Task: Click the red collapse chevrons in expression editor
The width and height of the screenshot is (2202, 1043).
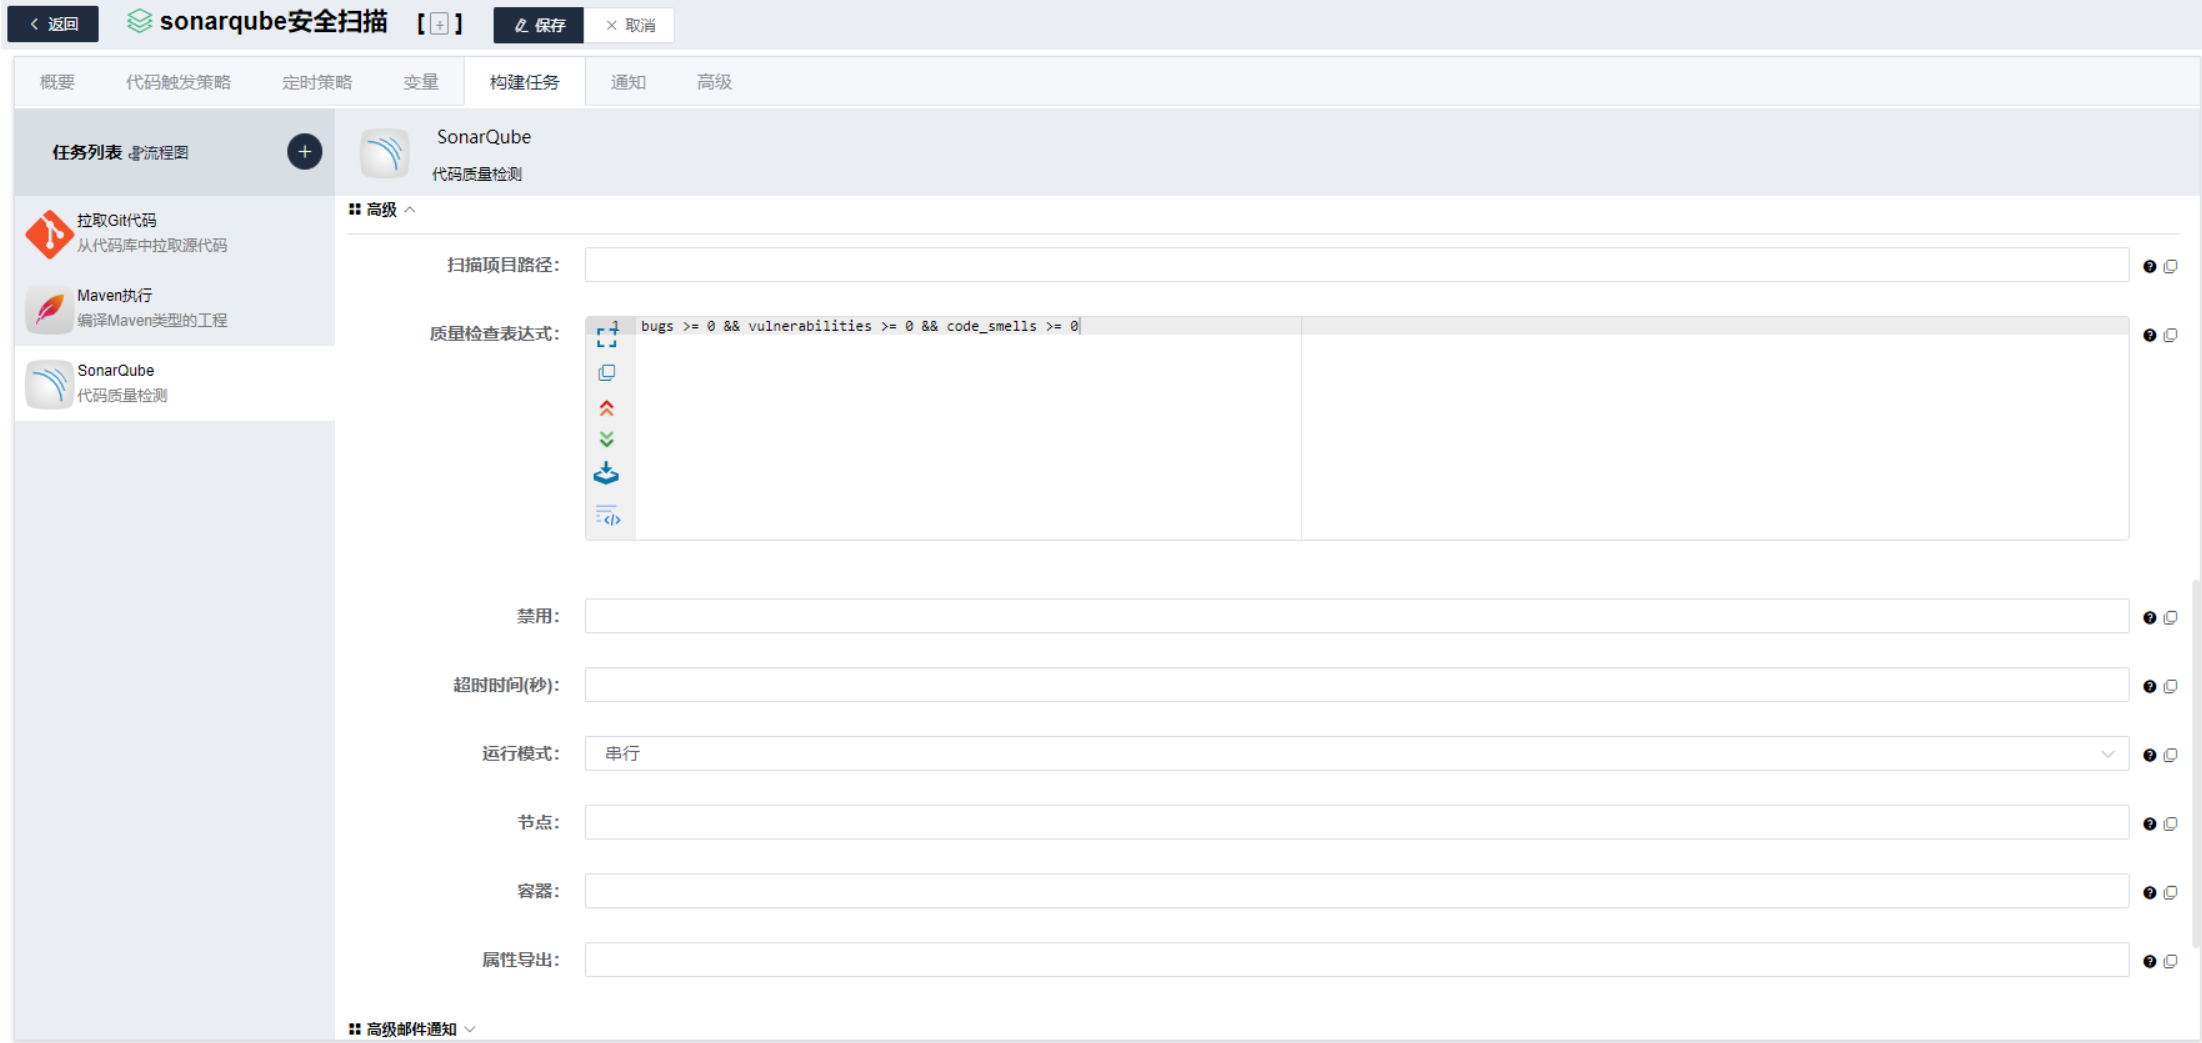Action: click(x=607, y=407)
